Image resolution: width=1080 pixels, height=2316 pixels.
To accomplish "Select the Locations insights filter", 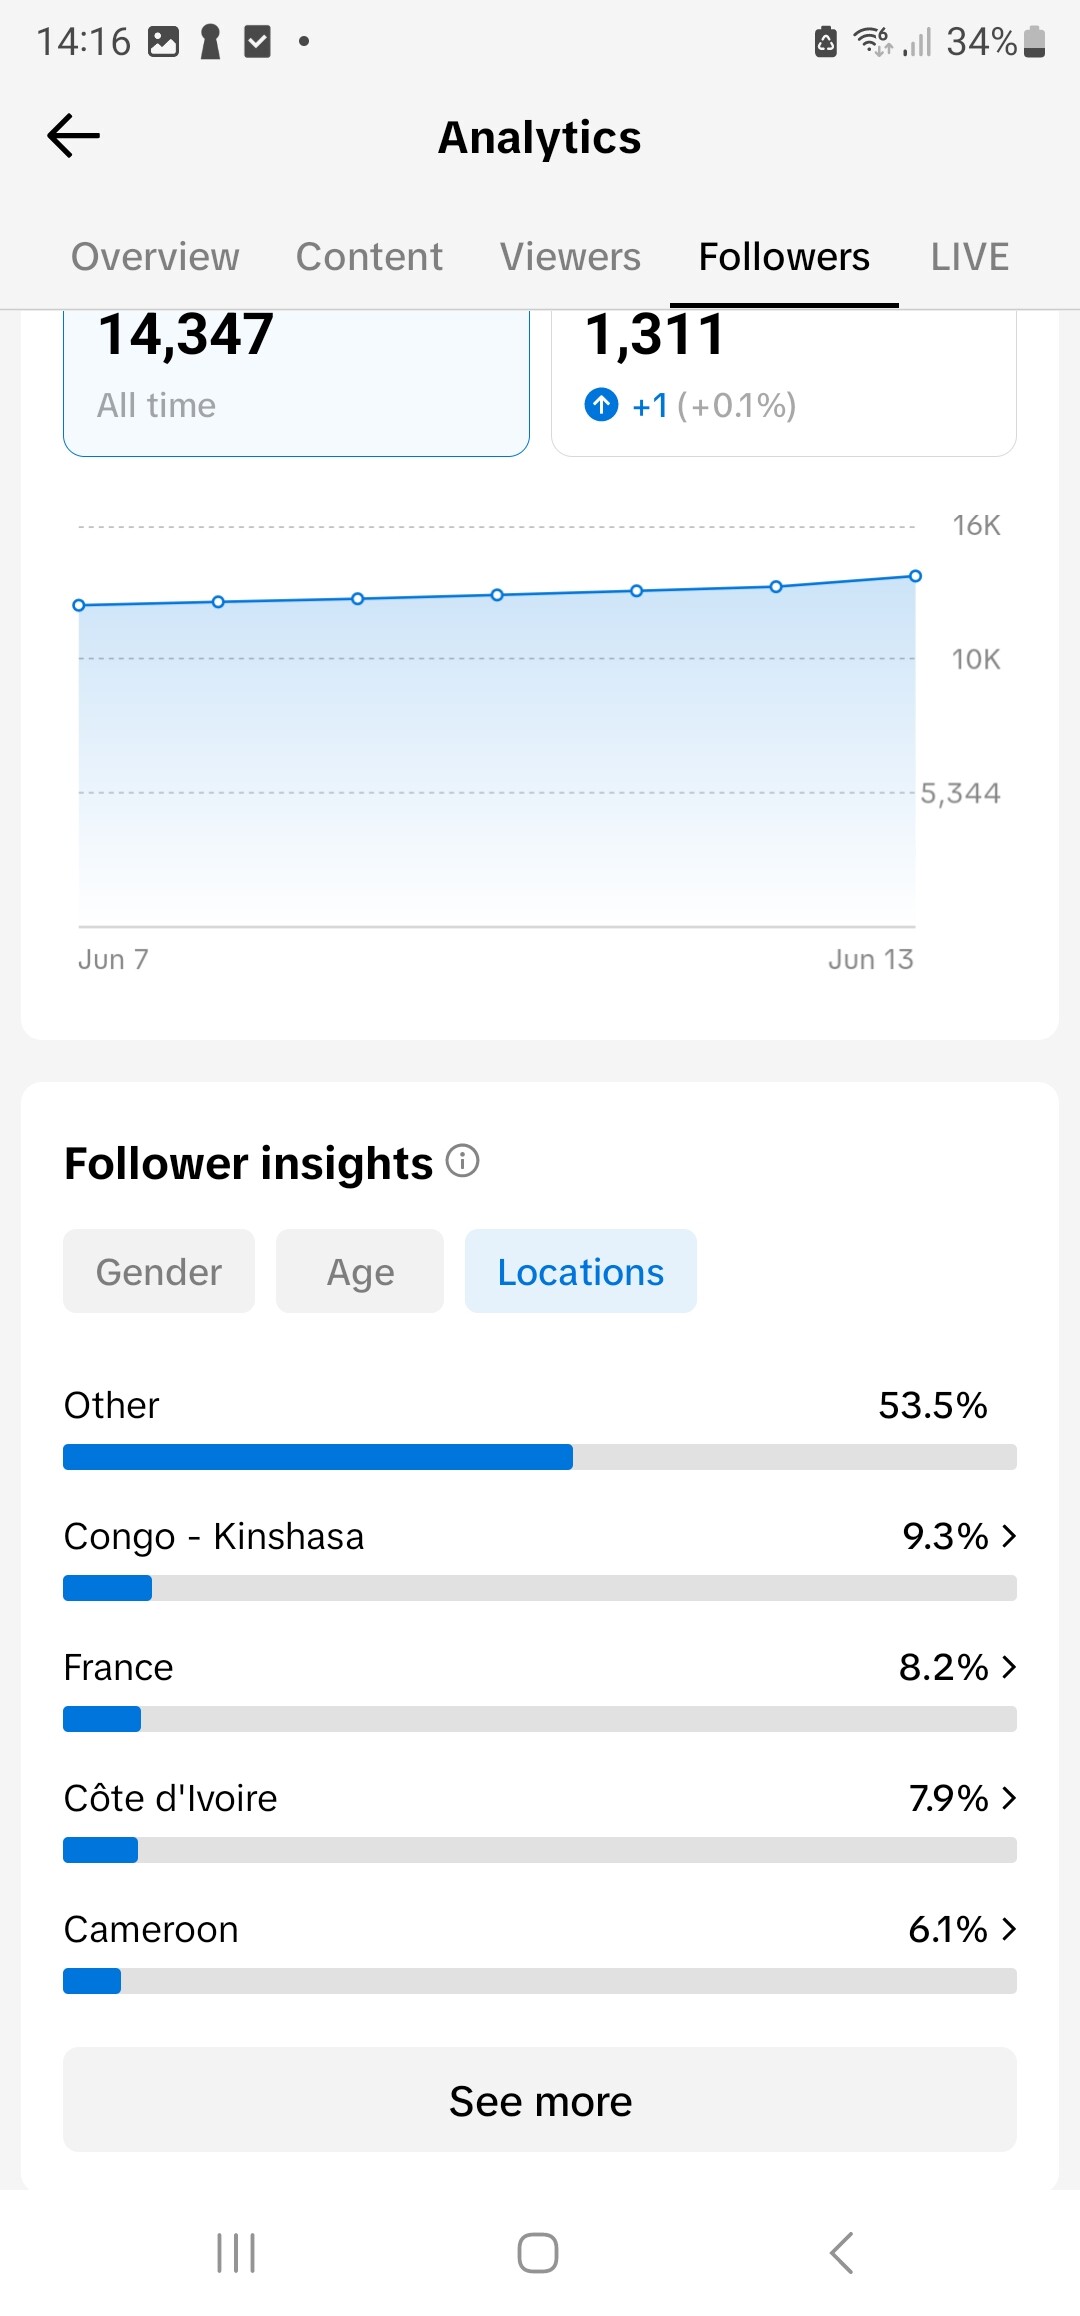I will (581, 1271).
